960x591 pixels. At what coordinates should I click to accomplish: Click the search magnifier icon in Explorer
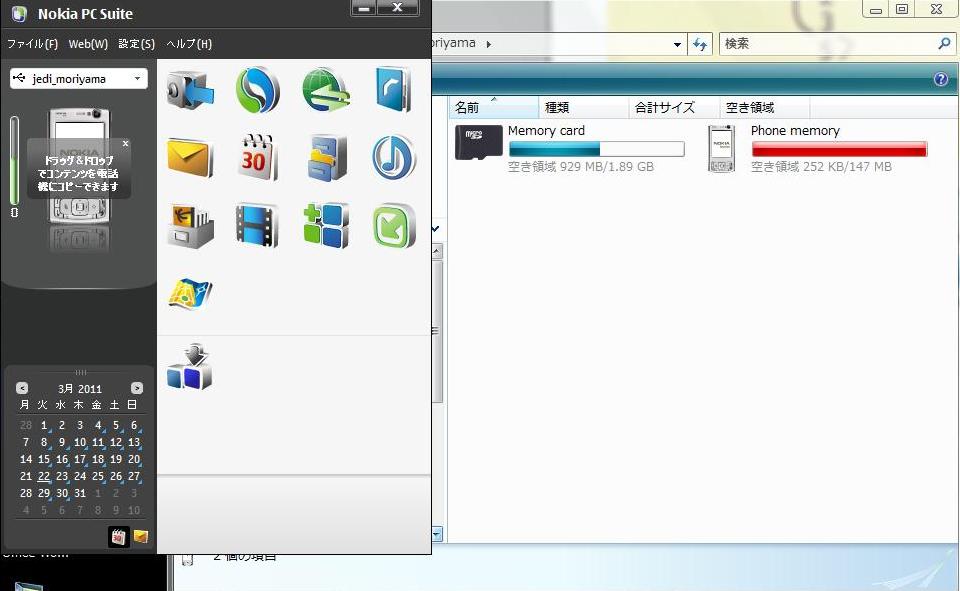[945, 43]
